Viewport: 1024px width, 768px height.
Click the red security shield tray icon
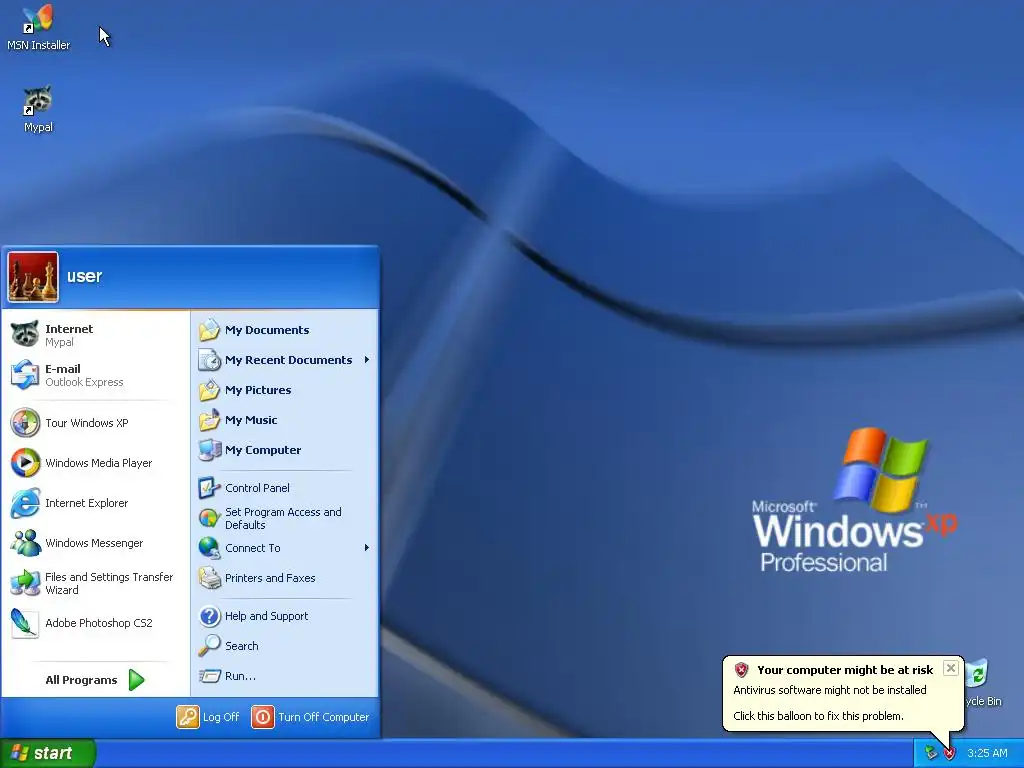pyautogui.click(x=950, y=754)
